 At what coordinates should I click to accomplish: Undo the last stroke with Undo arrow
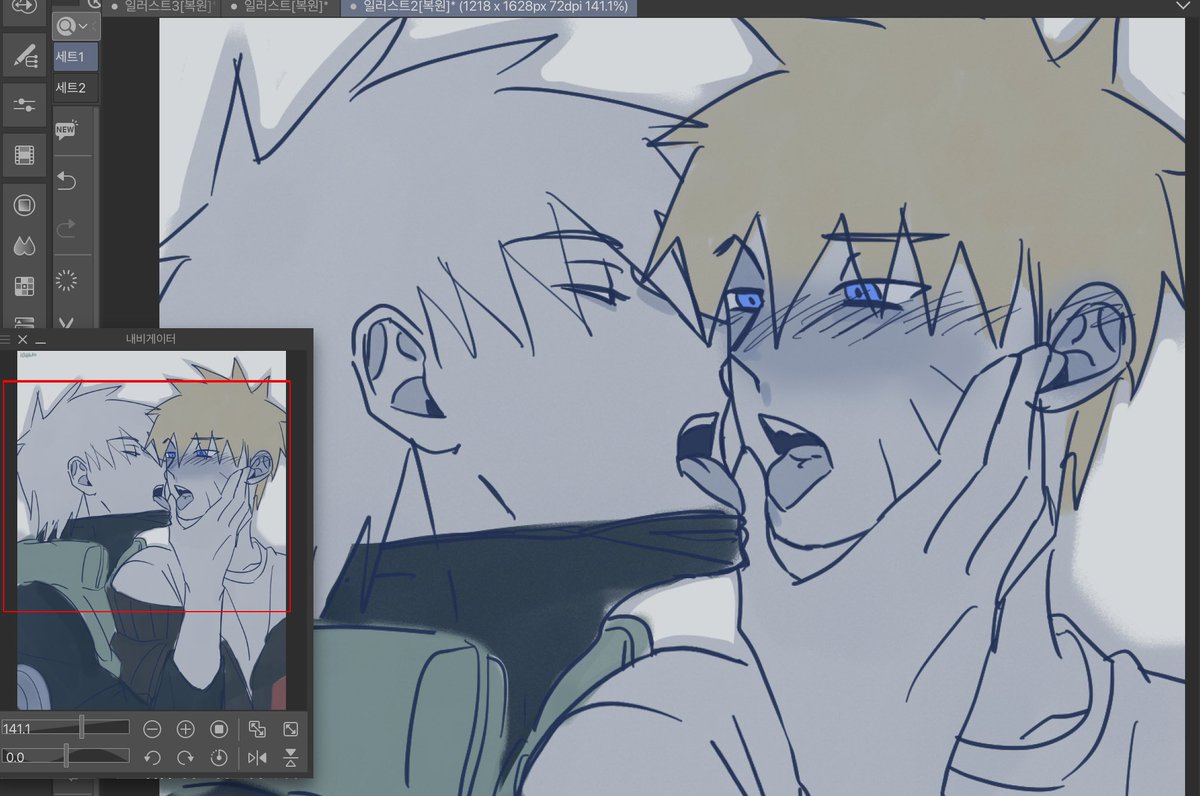(x=67, y=181)
